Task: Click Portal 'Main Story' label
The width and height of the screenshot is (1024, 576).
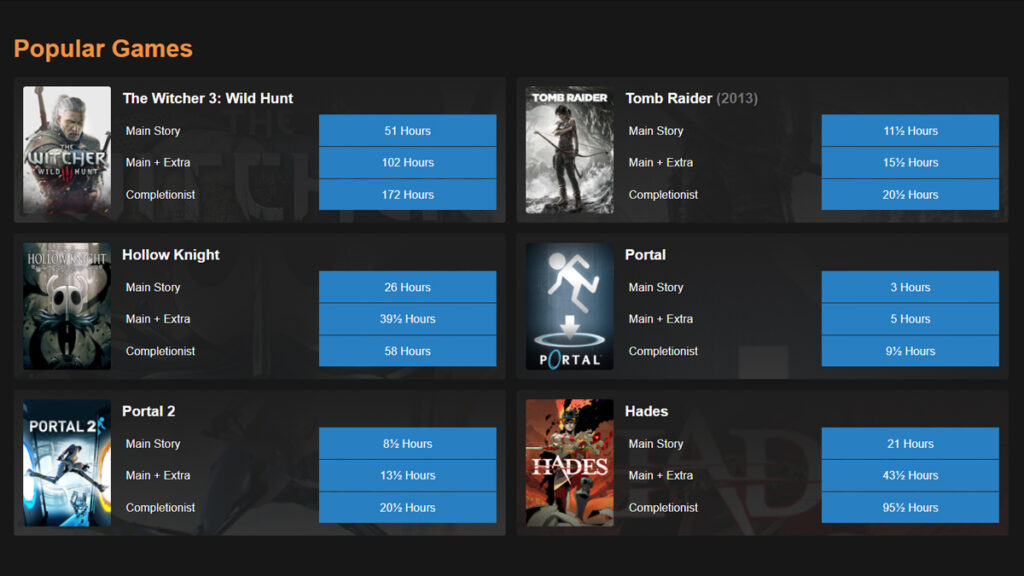Action: [656, 287]
